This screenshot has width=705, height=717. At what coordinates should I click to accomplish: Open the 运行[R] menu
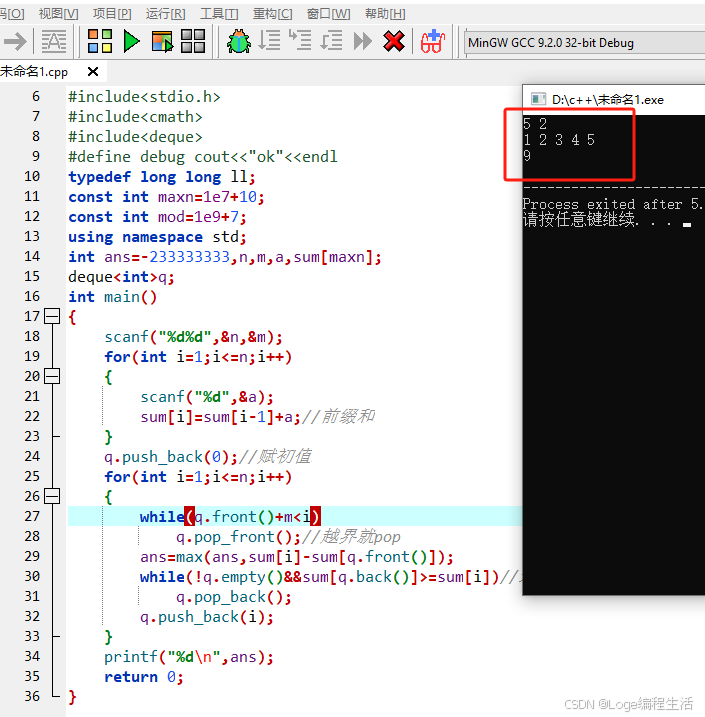166,14
